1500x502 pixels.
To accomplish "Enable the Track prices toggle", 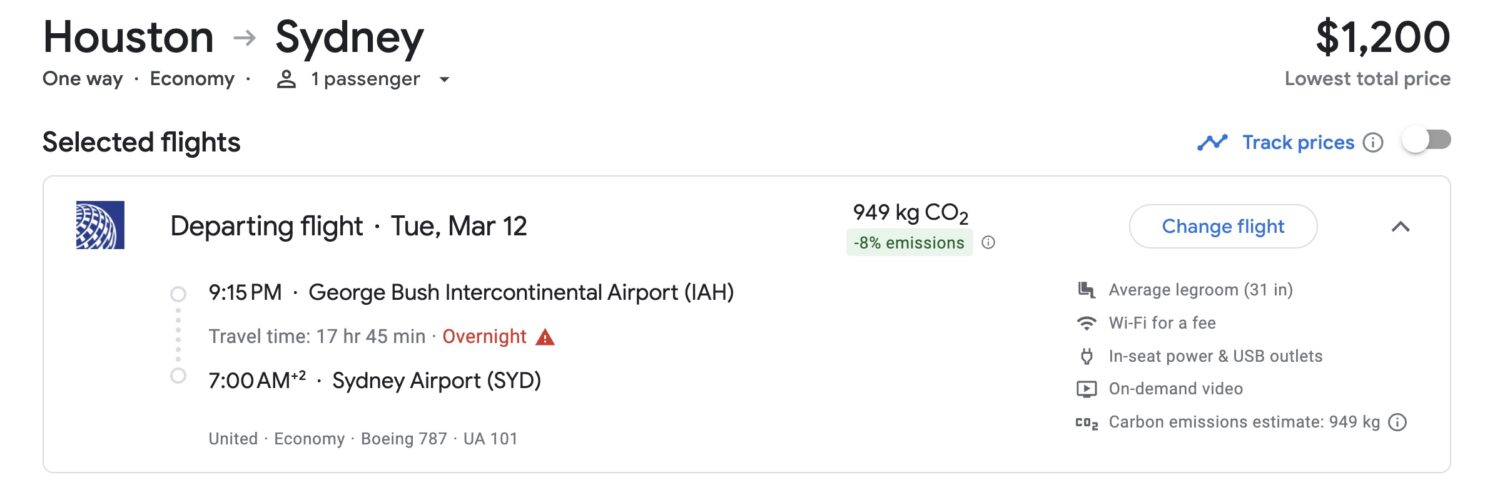I will coord(1426,141).
